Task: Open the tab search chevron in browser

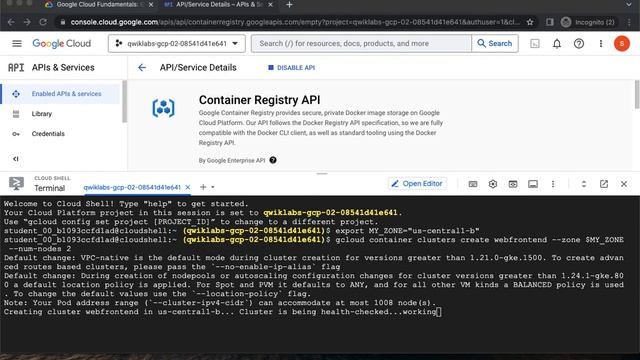Action: [629, 4]
